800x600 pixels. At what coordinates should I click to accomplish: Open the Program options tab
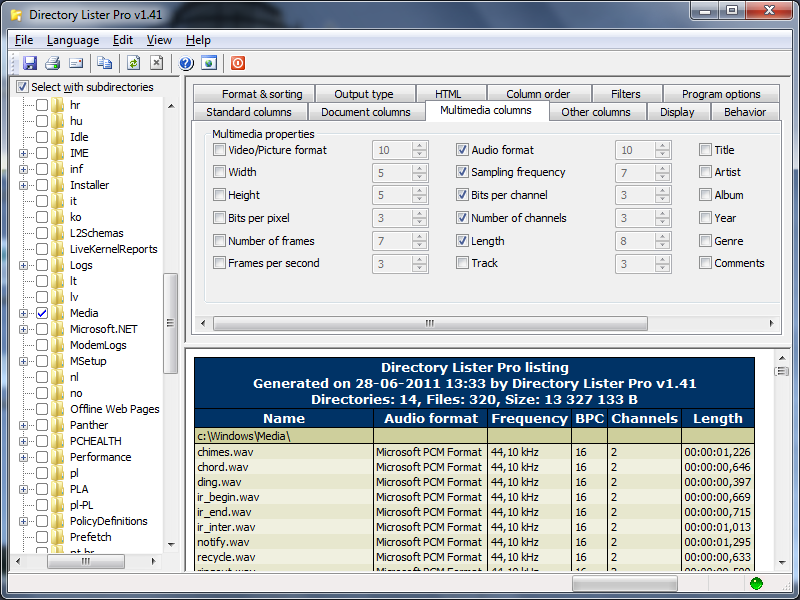coord(721,94)
